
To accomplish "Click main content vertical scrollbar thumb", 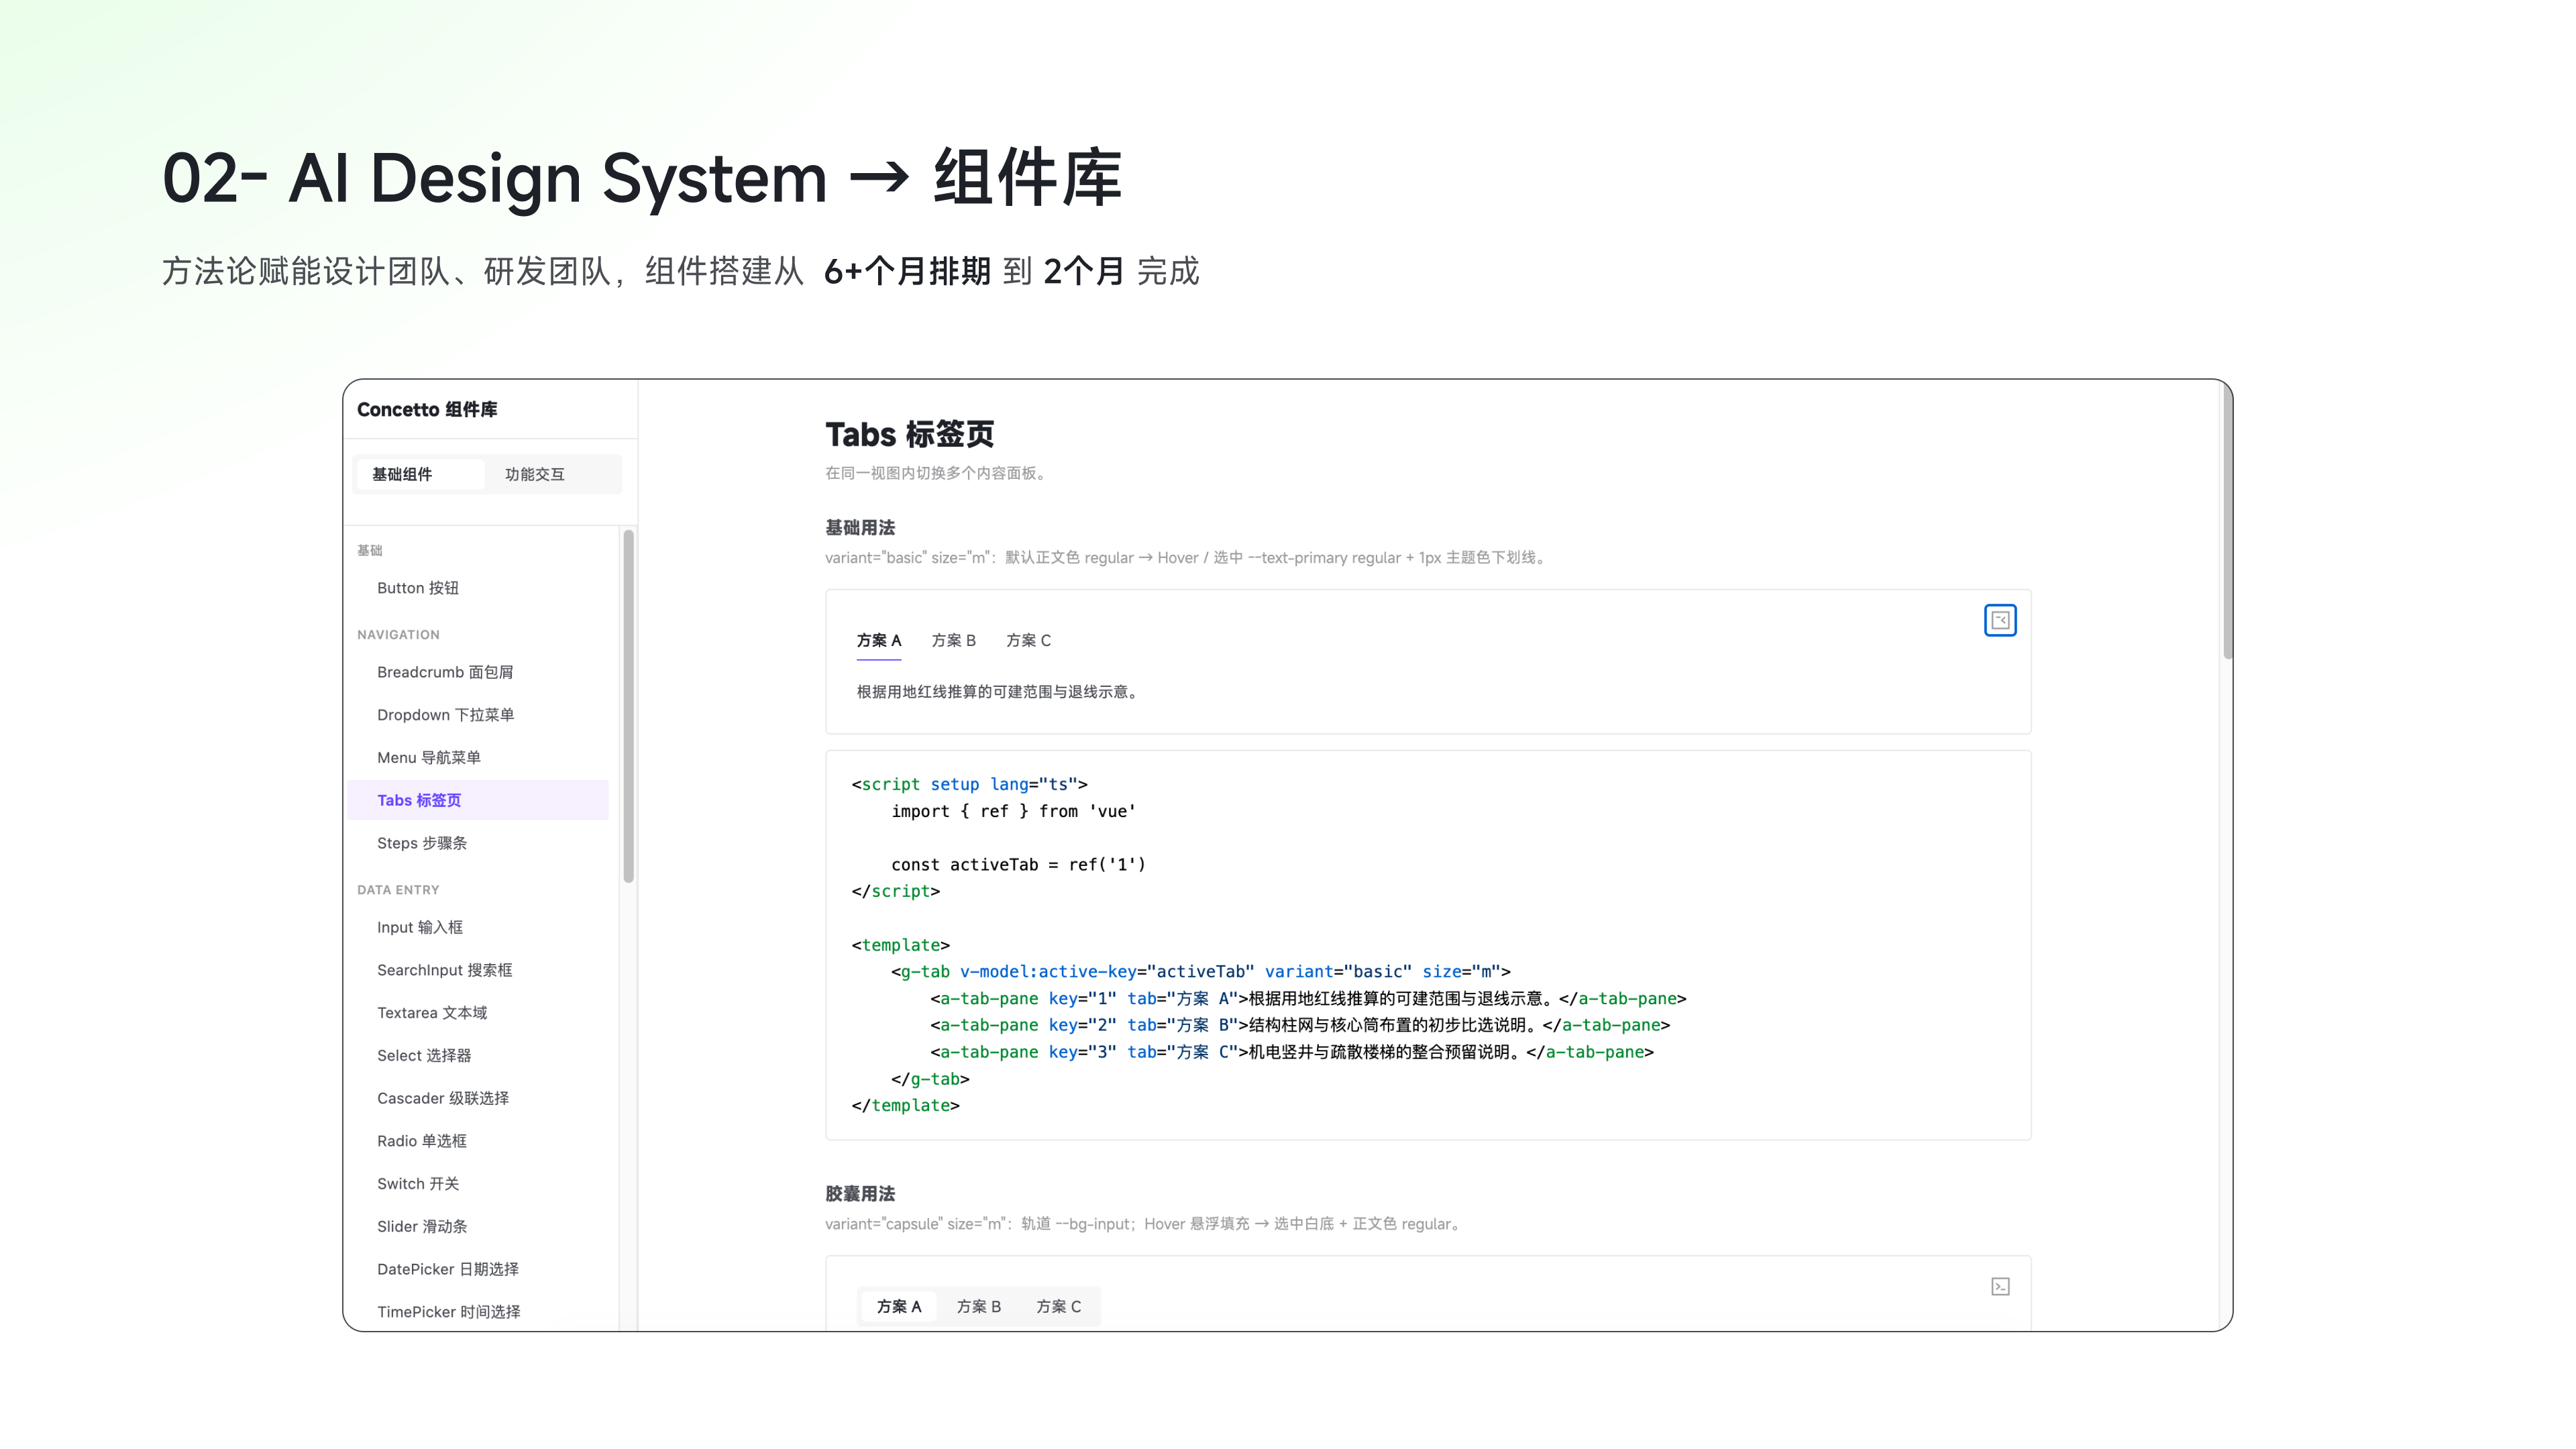I will [x=2227, y=520].
